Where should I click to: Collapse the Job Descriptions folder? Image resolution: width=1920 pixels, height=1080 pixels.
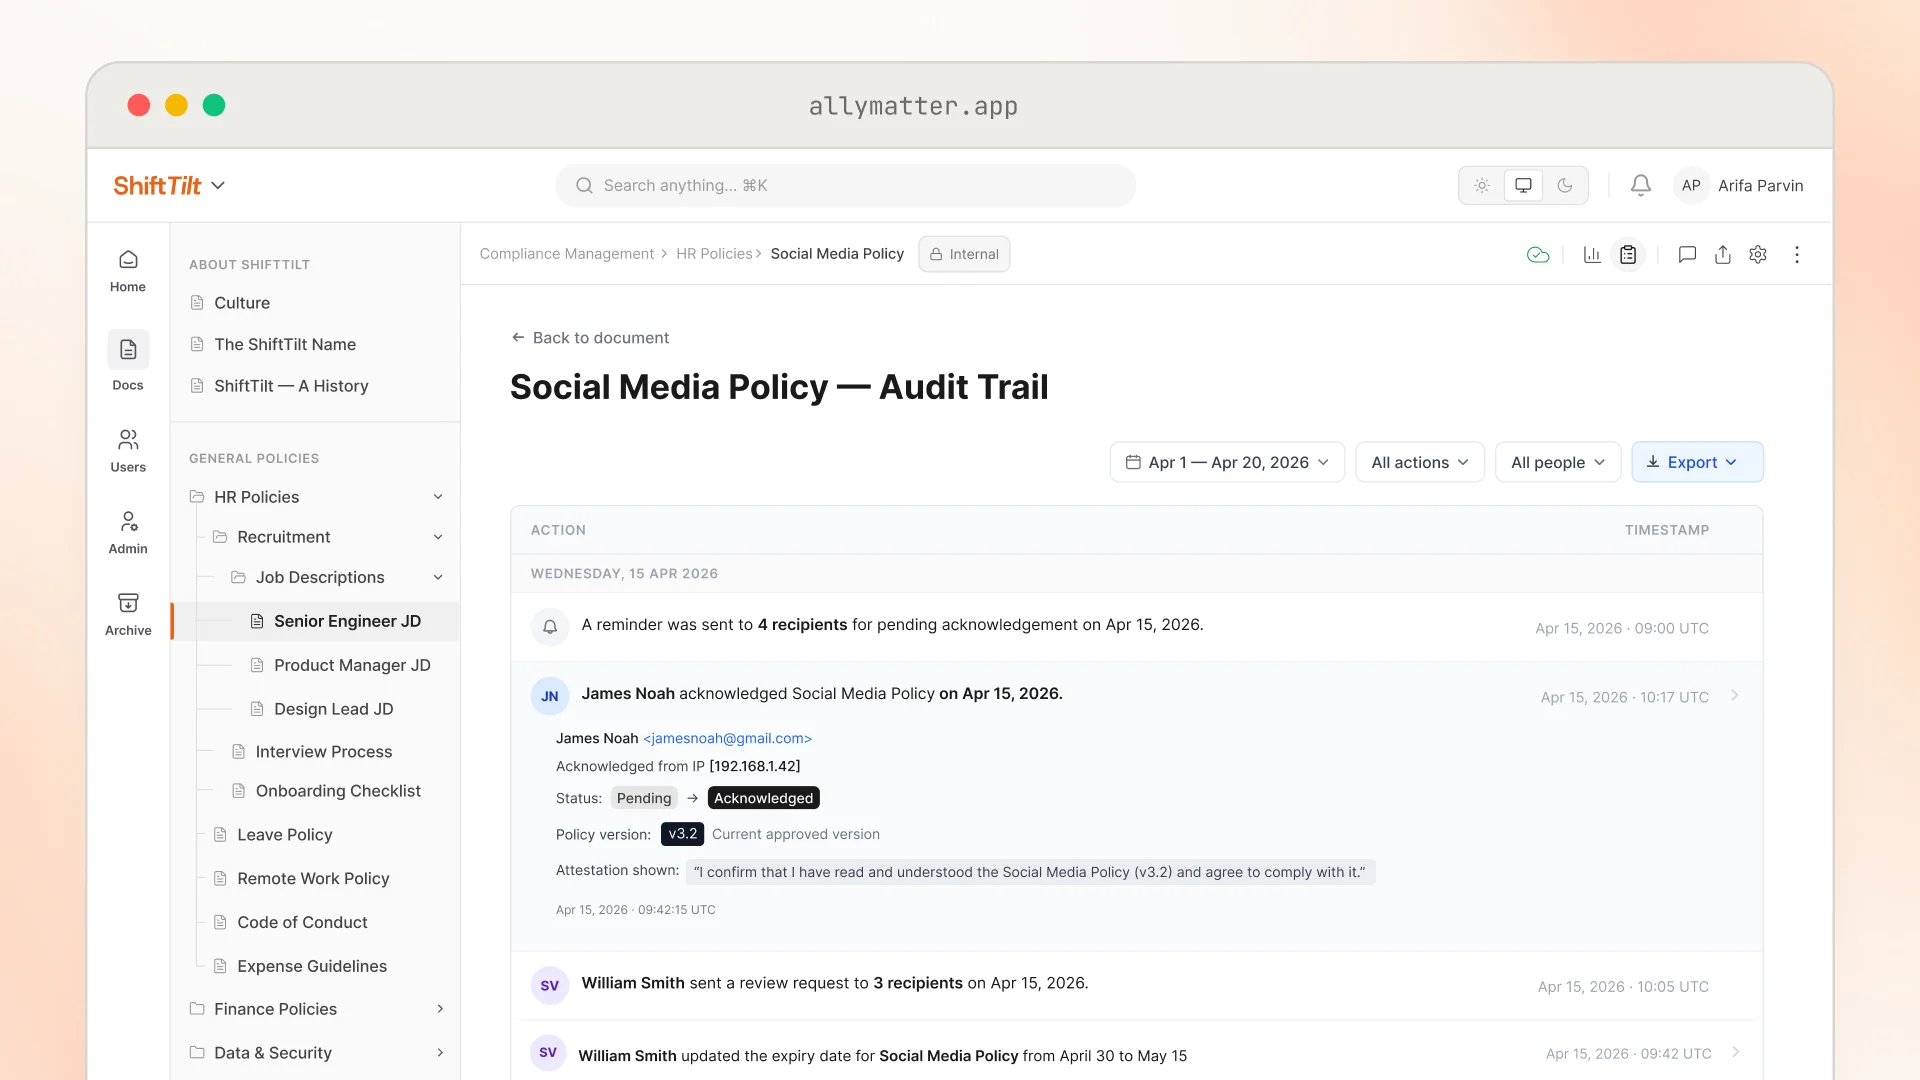pyautogui.click(x=438, y=577)
